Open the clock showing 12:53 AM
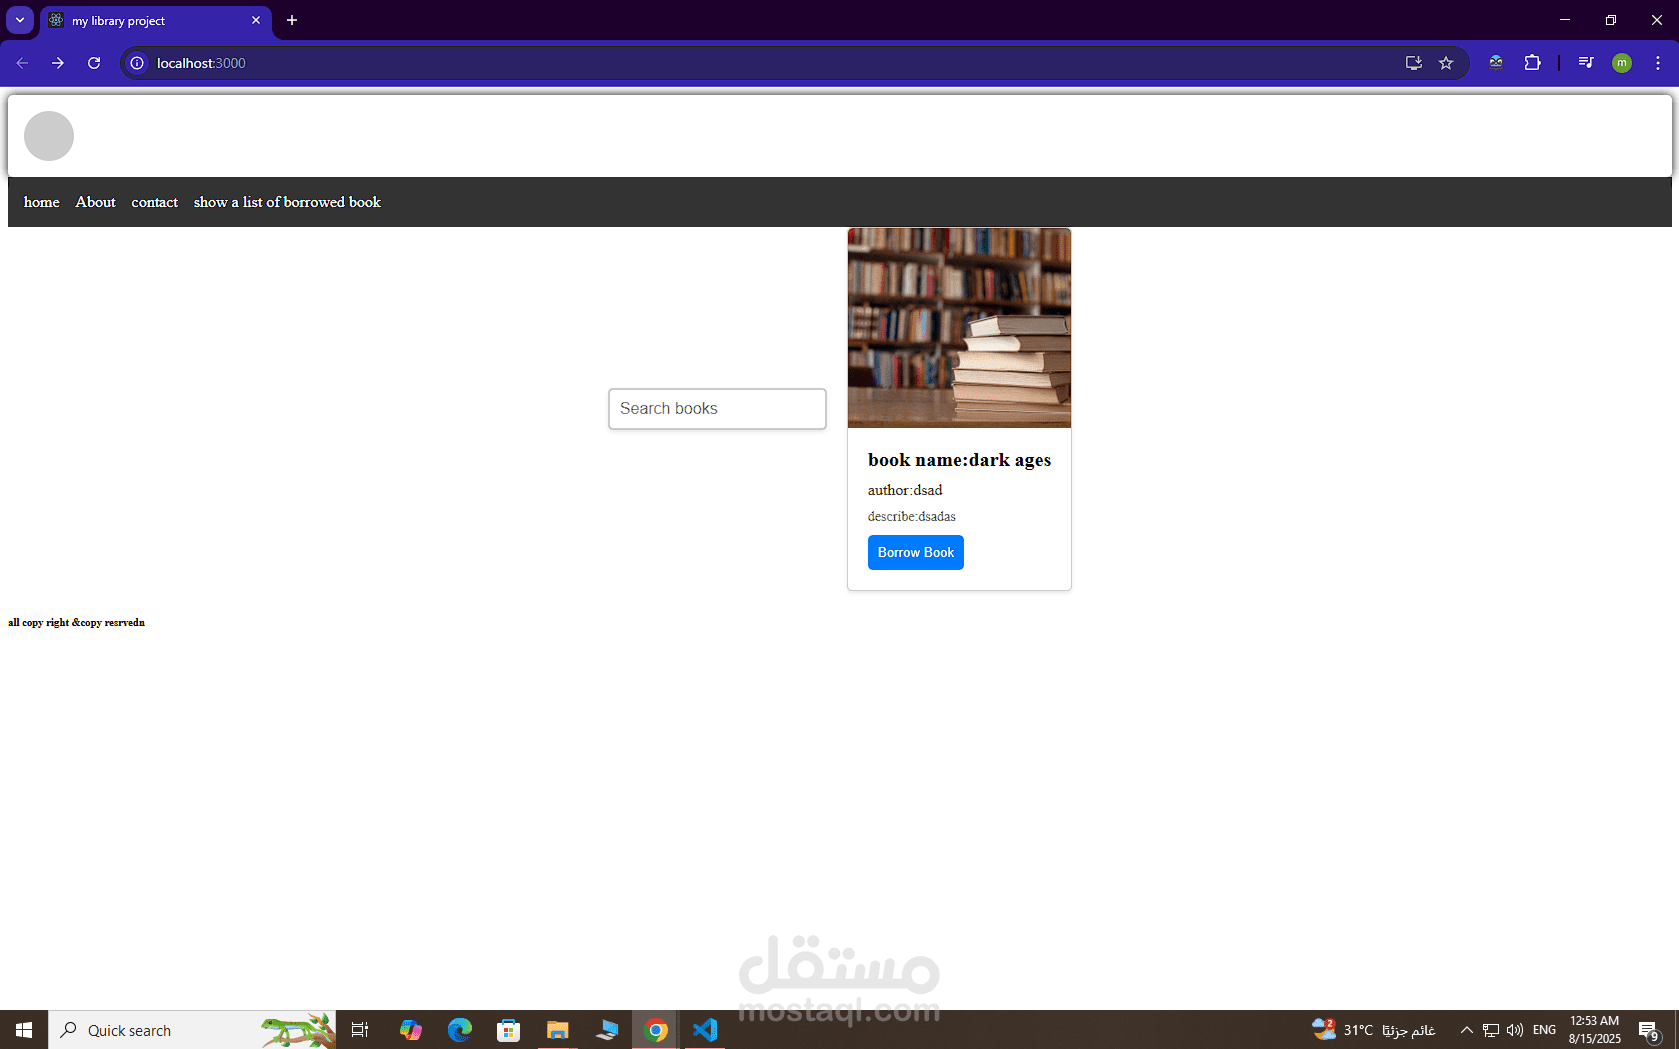The height and width of the screenshot is (1049, 1679). click(x=1594, y=1030)
